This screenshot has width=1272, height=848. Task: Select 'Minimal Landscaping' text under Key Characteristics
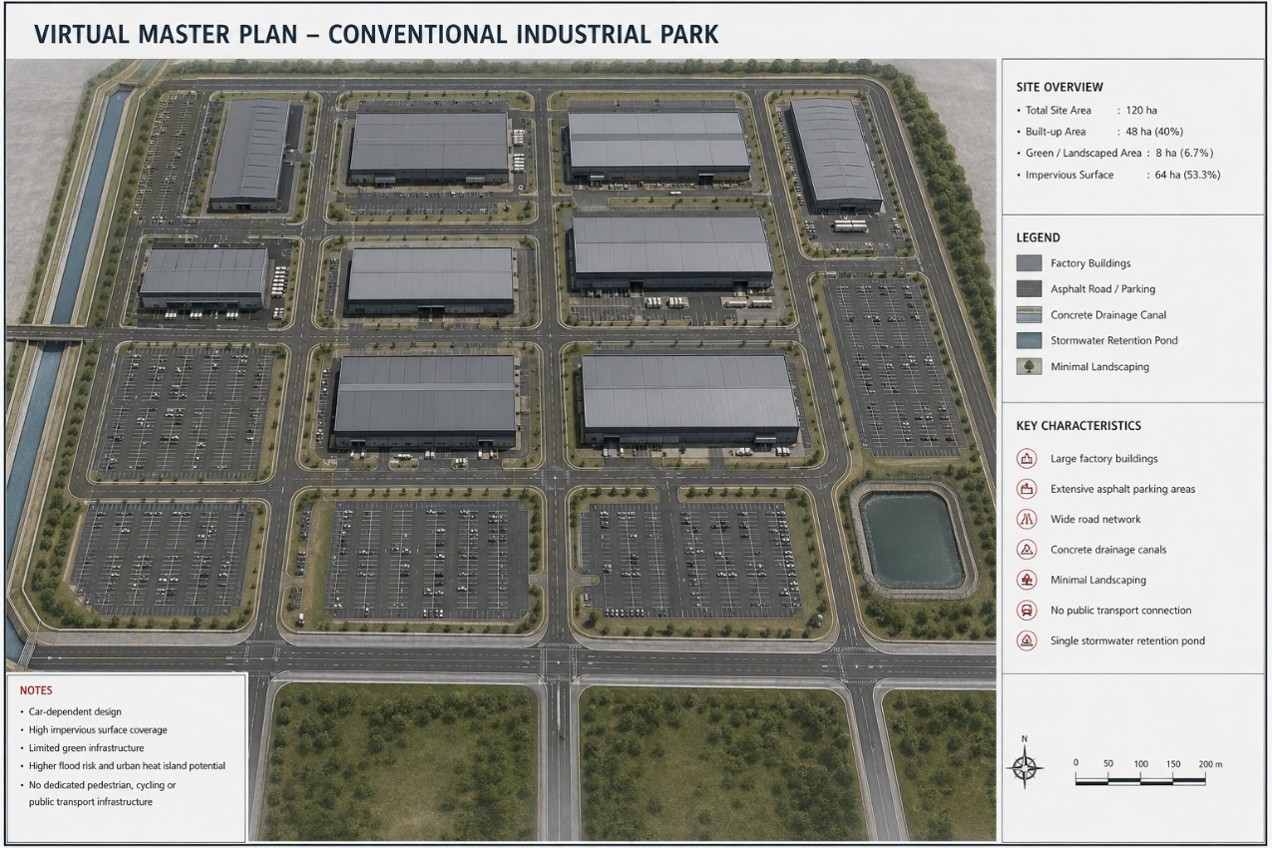[1099, 580]
